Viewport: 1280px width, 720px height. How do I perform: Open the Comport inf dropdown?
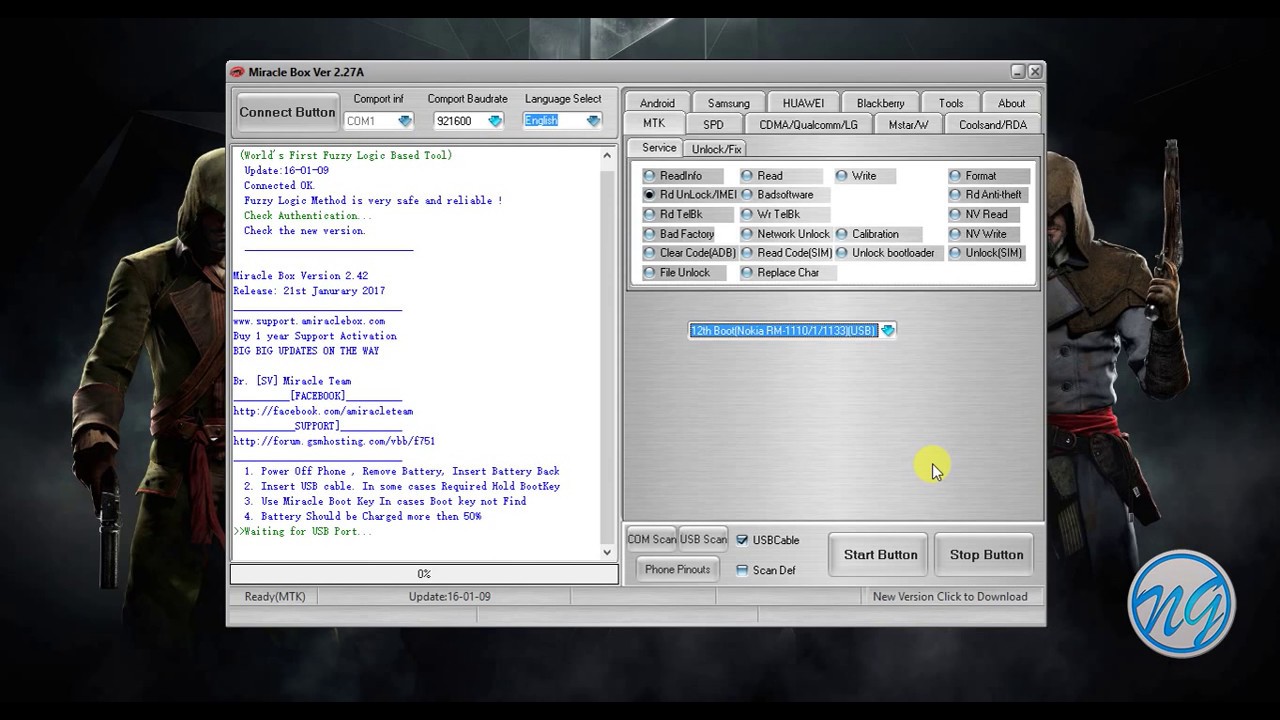(x=404, y=121)
